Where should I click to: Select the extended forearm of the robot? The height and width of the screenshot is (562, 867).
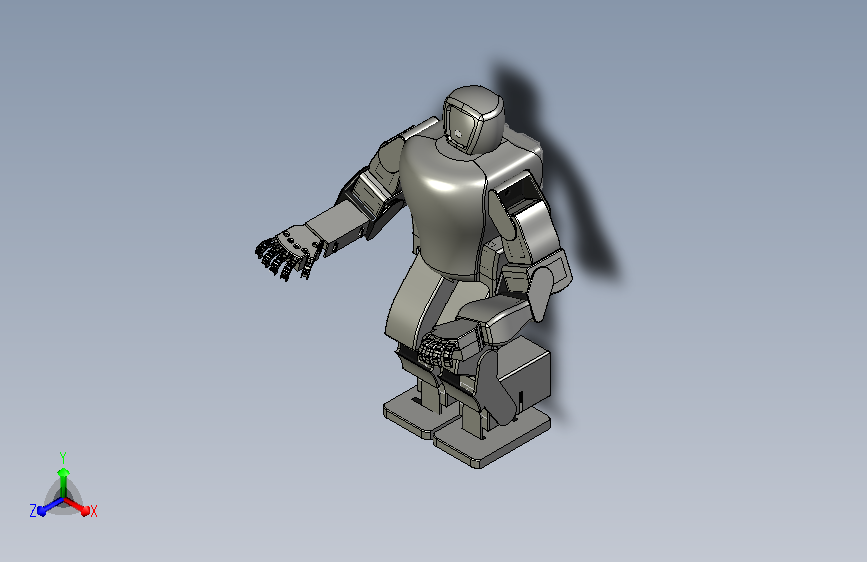click(x=337, y=226)
